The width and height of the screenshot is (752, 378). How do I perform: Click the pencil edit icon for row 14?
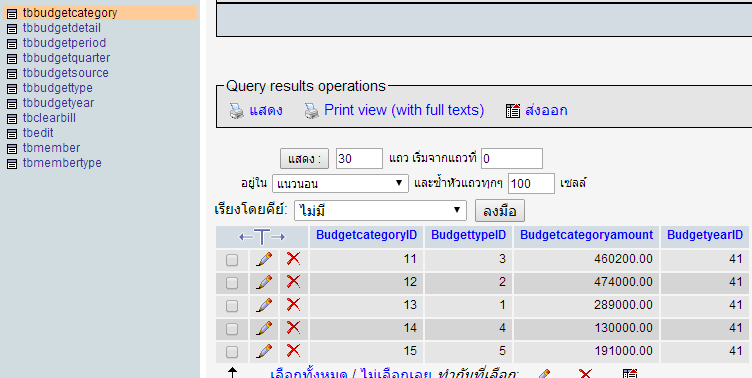pyautogui.click(x=264, y=328)
